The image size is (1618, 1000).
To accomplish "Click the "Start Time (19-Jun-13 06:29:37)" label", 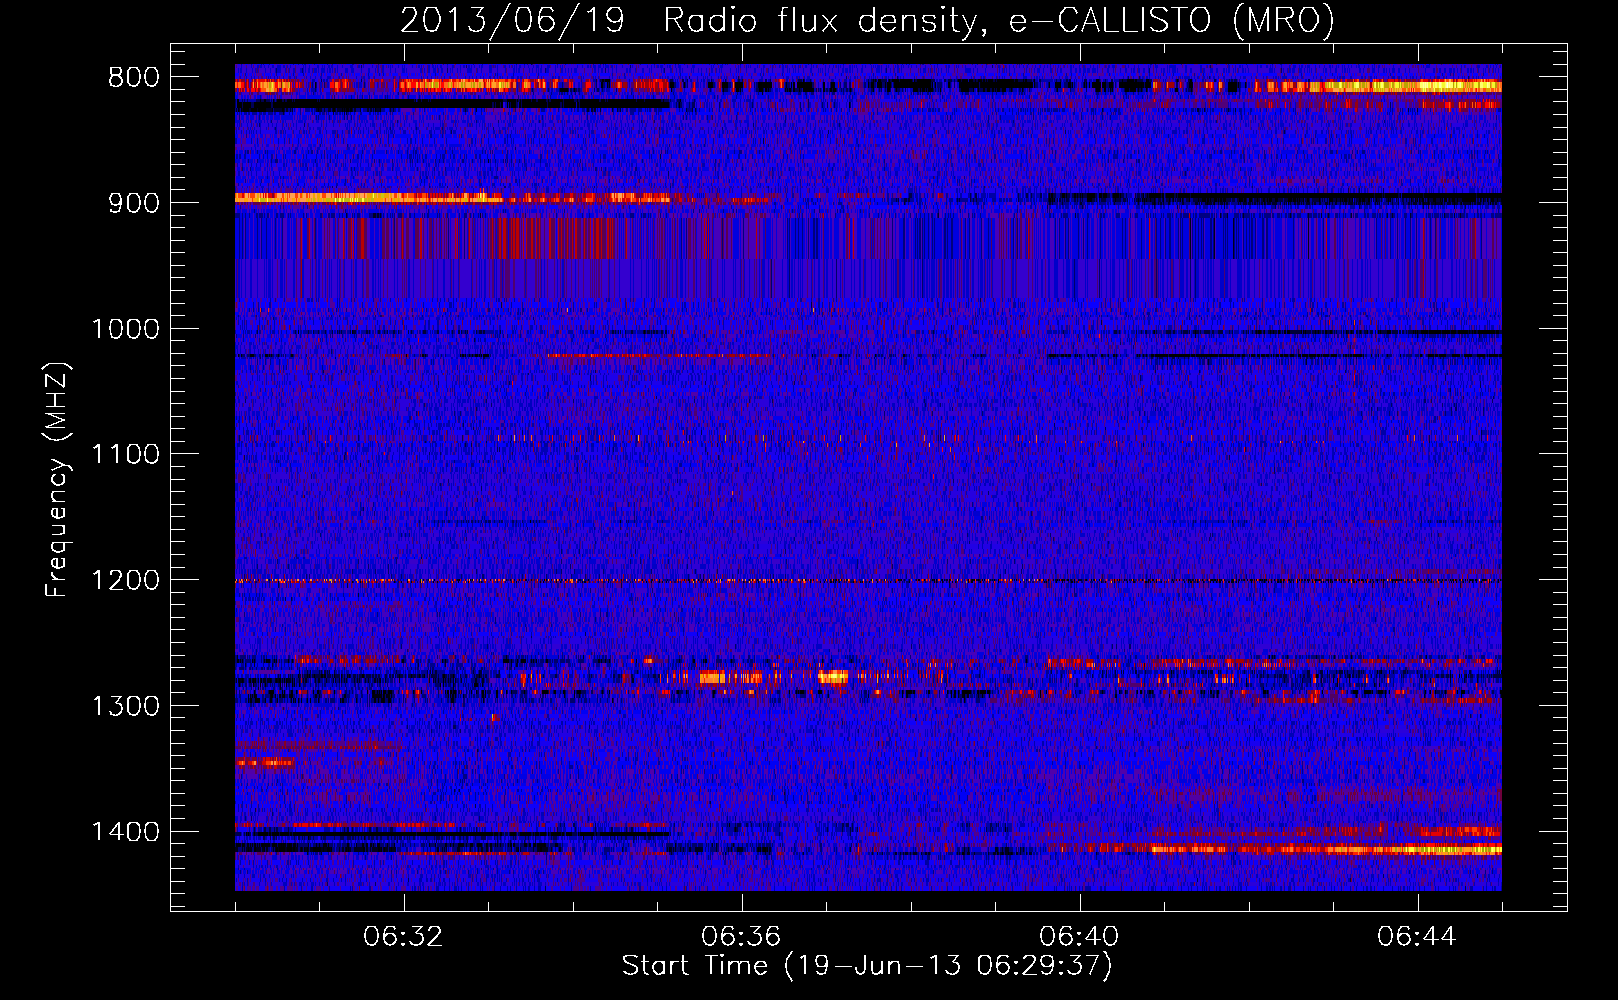I will [867, 966].
